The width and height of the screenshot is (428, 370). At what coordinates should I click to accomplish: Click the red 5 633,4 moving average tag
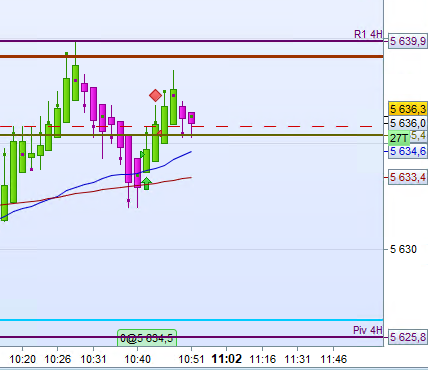click(x=408, y=177)
